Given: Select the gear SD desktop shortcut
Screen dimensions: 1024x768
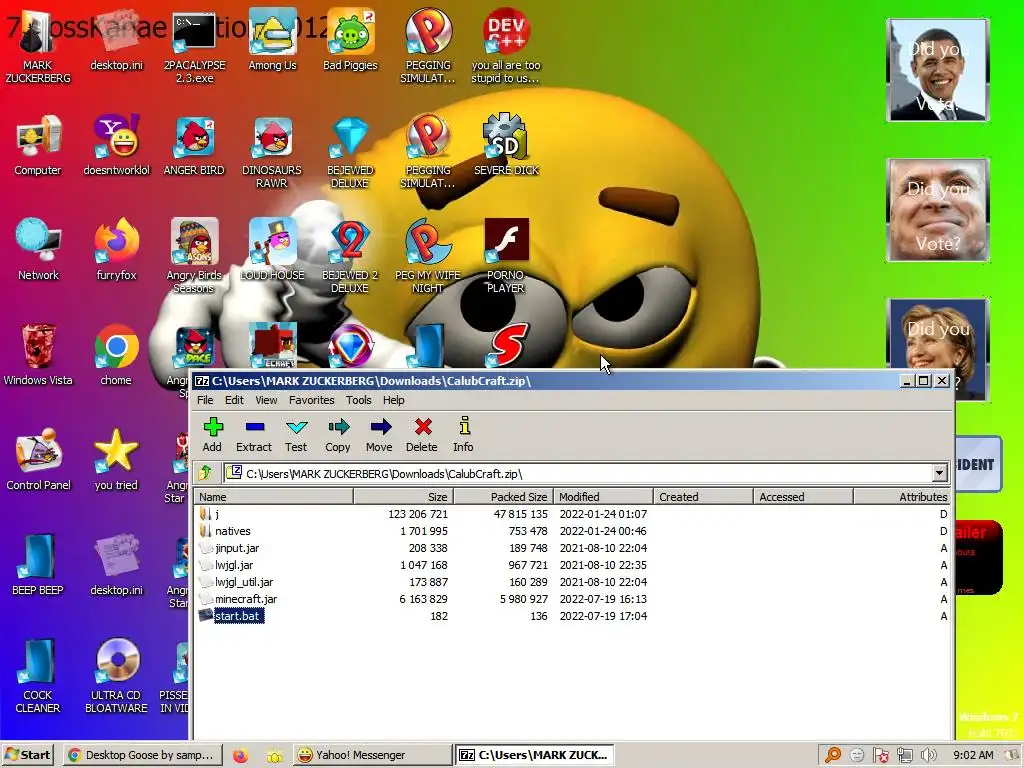Looking at the screenshot, I should 506,146.
